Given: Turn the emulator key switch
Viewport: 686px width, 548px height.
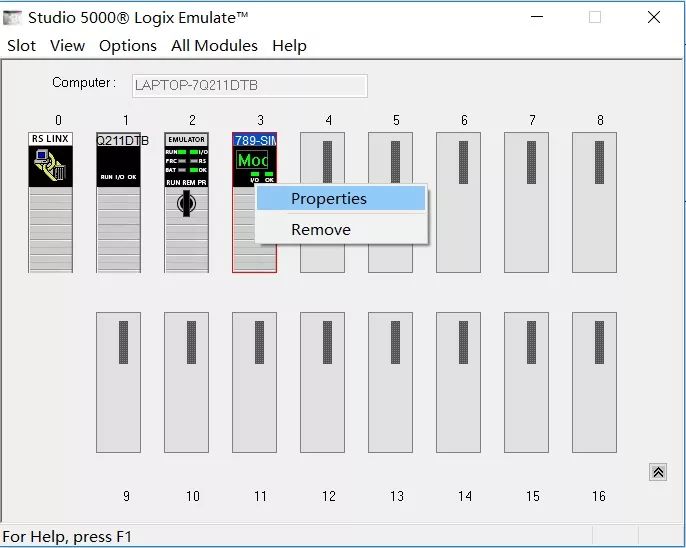Looking at the screenshot, I should tap(186, 203).
